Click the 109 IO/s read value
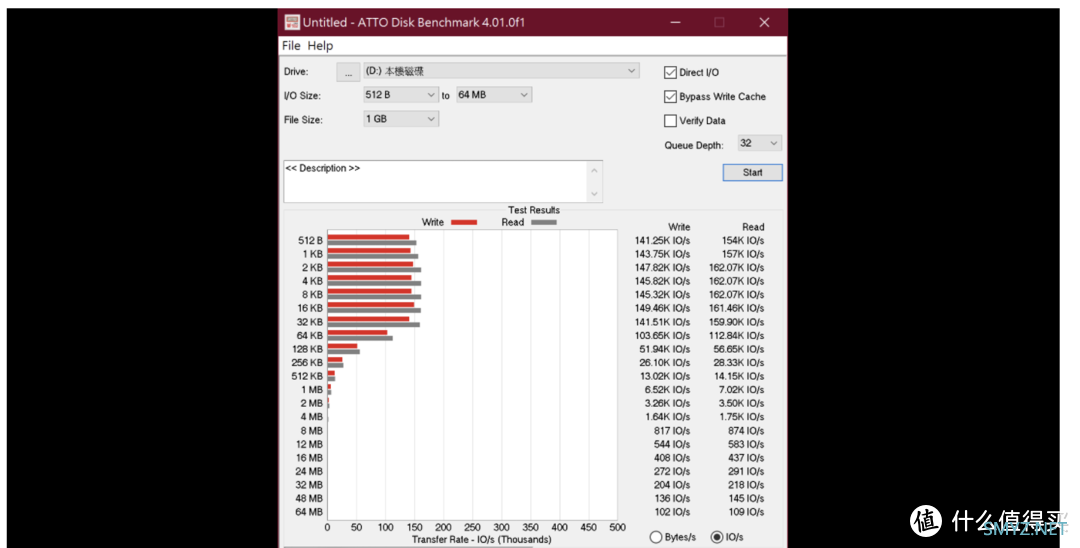This screenshot has height=548, width=1080. click(746, 512)
